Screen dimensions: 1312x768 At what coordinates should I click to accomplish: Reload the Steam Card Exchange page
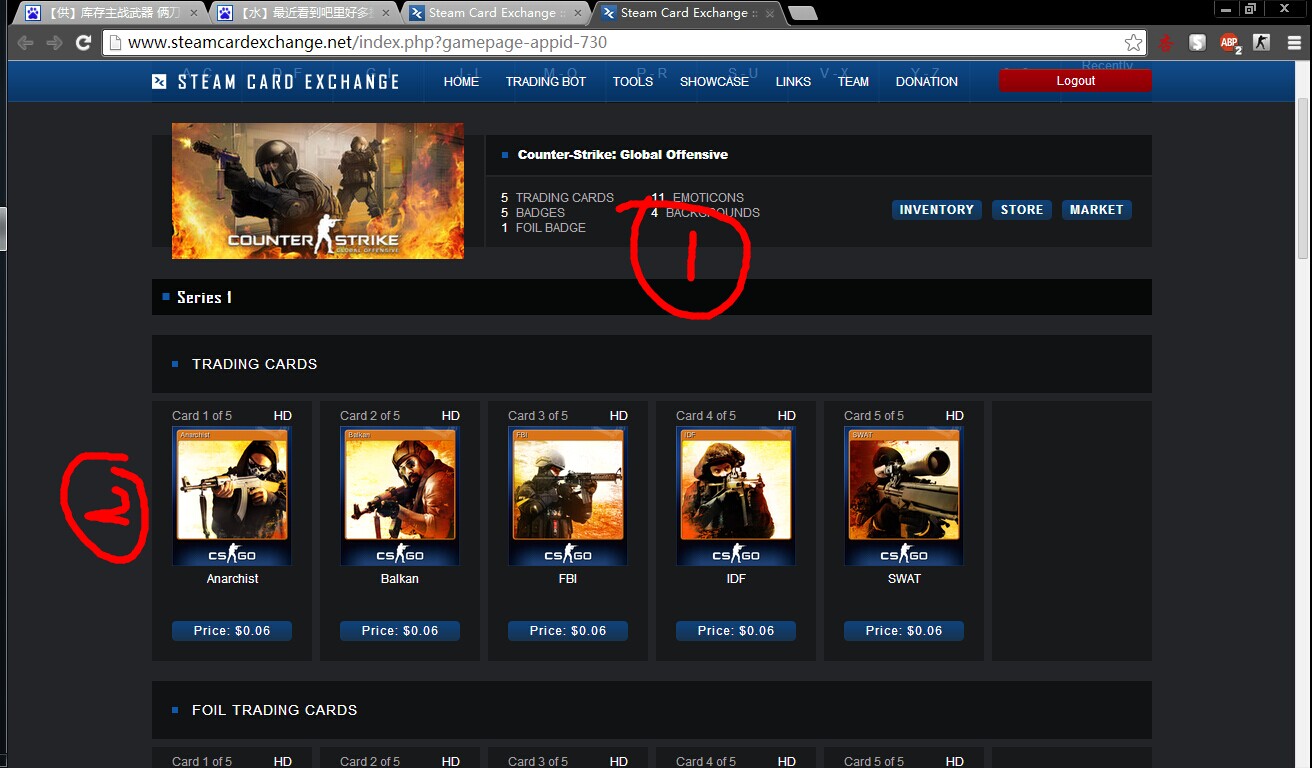pos(84,43)
